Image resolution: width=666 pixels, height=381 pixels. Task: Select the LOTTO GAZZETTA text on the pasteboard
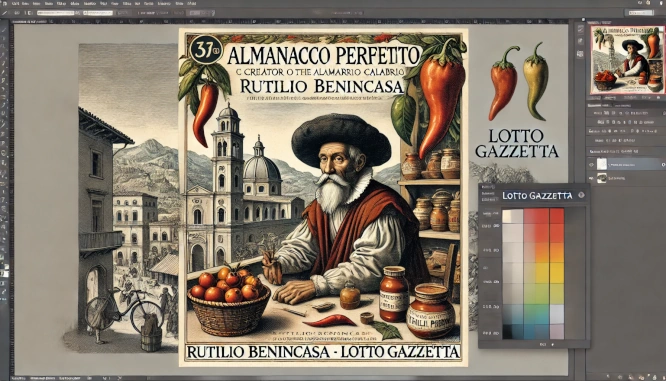coord(516,144)
